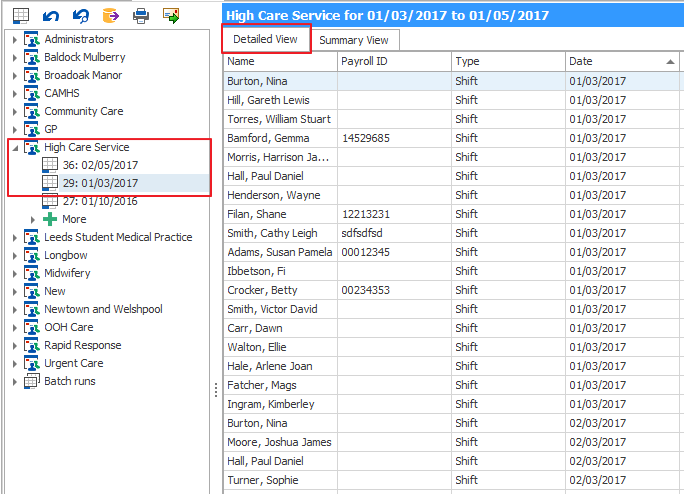Image resolution: width=684 pixels, height=494 pixels.
Task: Click the Batch runs icon in tree
Action: [31, 381]
